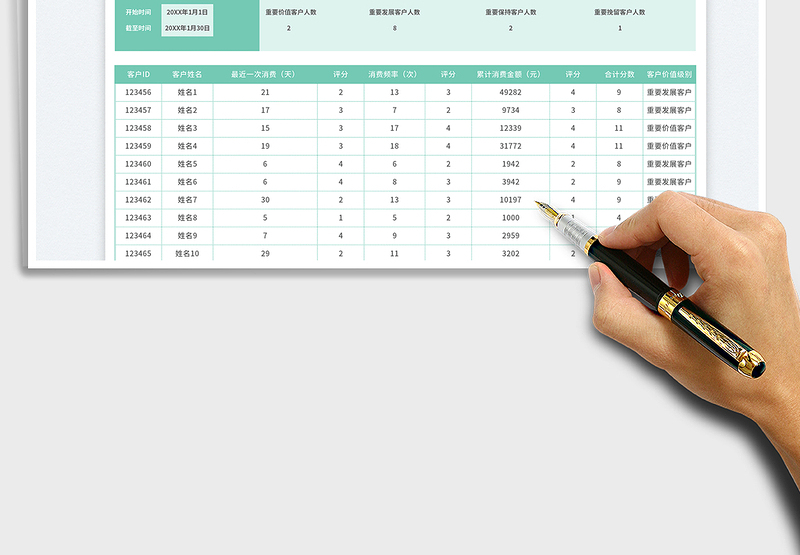The width and height of the screenshot is (800, 555).
Task: Select name cell 姓名6
Action: coord(187,182)
